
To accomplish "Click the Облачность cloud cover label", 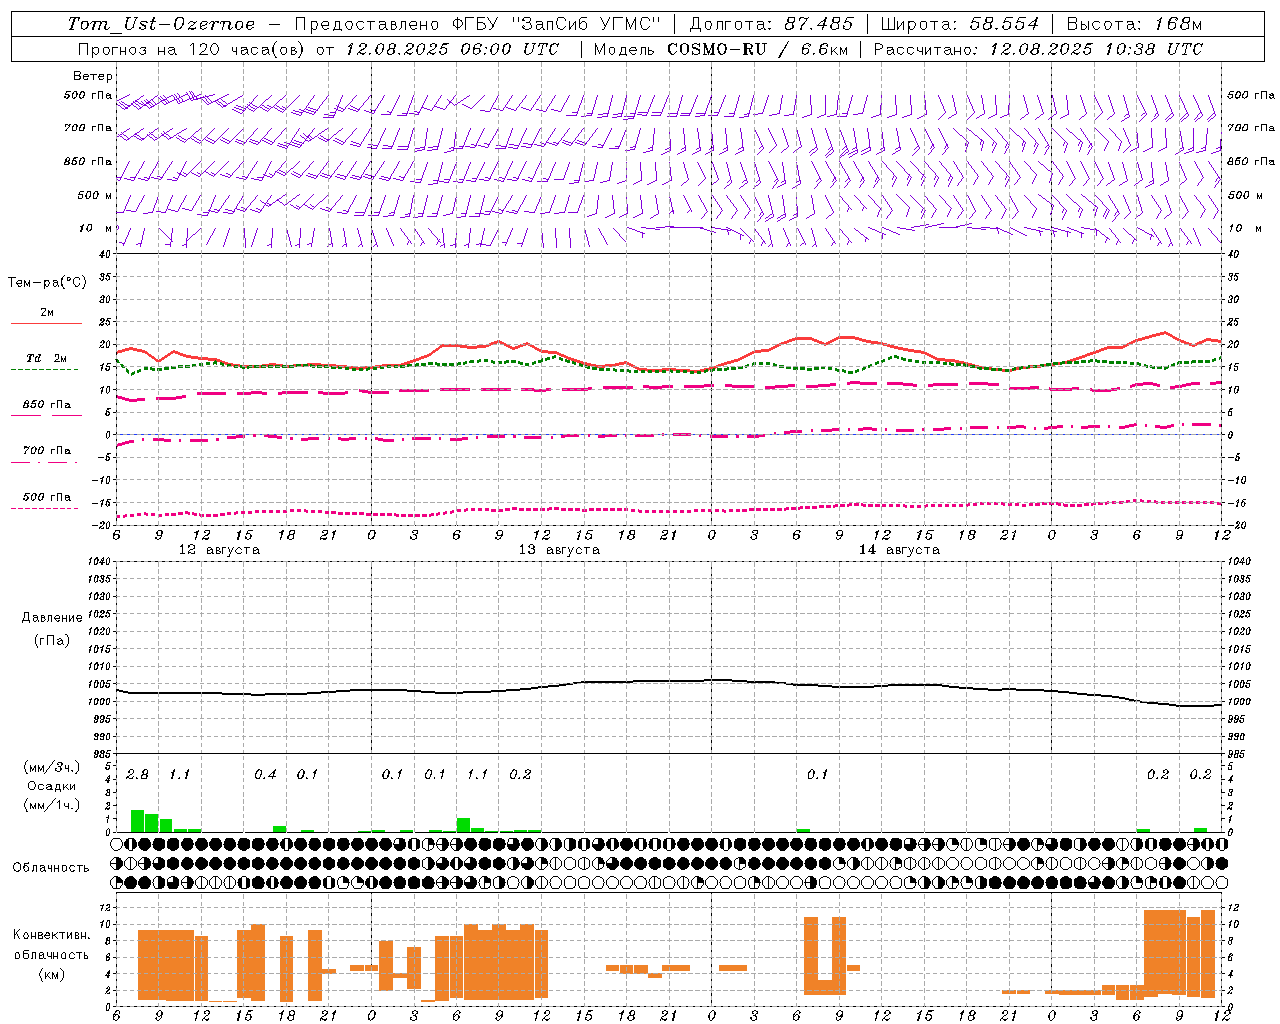I will click(x=51, y=868).
